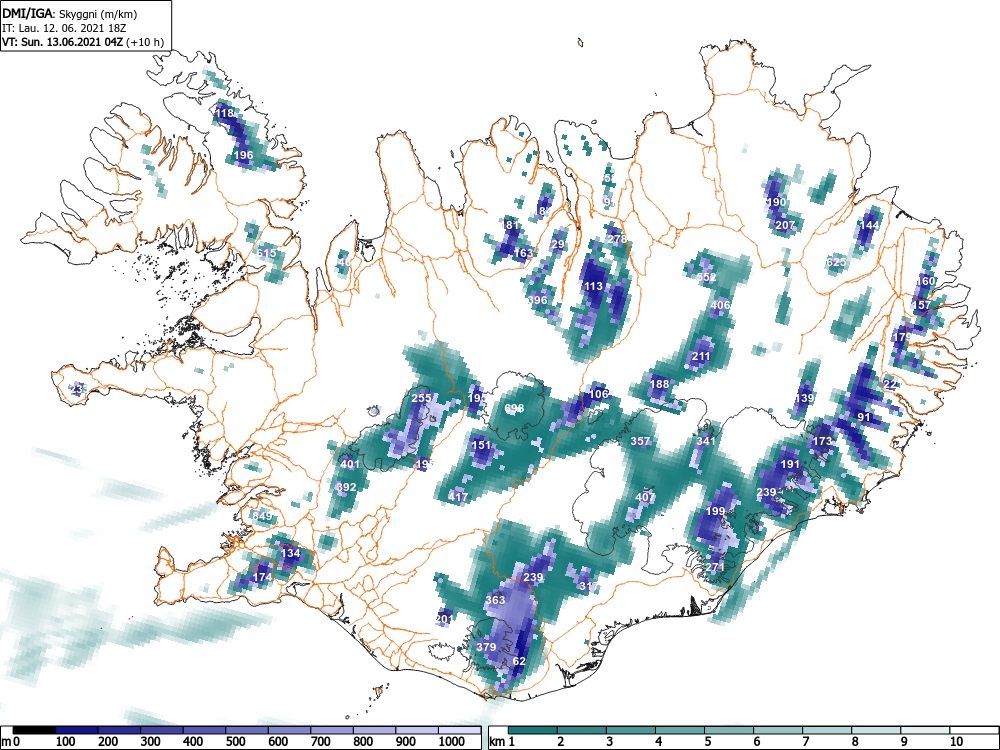This screenshot has width=1000, height=750.
Task: Click the visibility value '173' on the map
Action: pos(823,441)
